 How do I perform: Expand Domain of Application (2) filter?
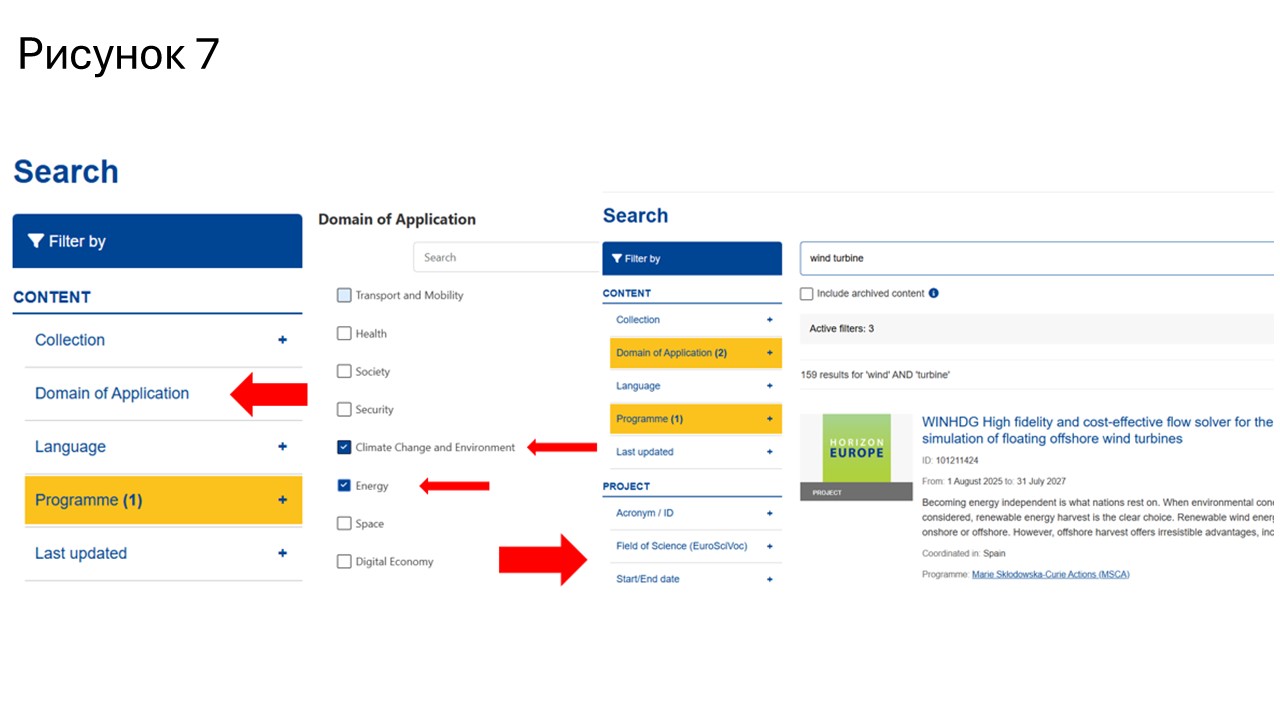pos(695,353)
